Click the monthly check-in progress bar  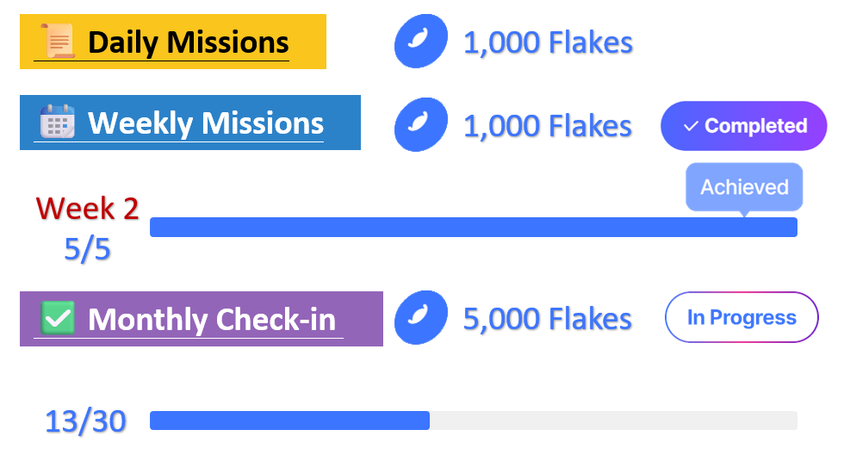(x=473, y=420)
